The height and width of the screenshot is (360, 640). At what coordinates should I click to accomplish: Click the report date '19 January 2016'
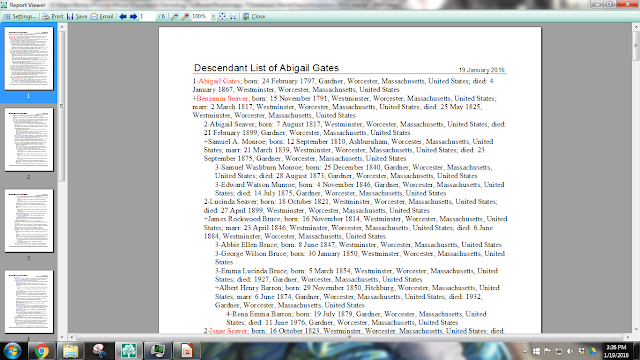pyautogui.click(x=482, y=70)
